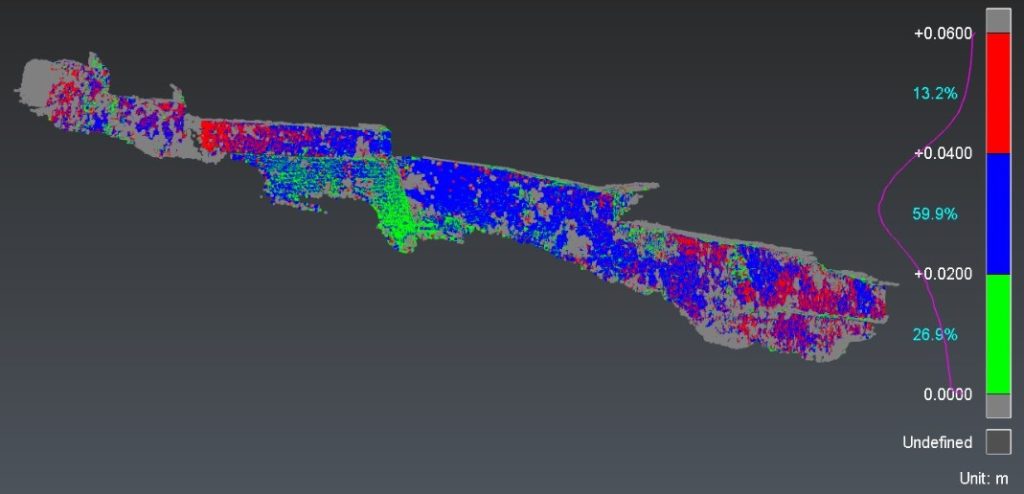Click the red segment of the color scale
Screen dimensions: 1024x494
coord(998,93)
